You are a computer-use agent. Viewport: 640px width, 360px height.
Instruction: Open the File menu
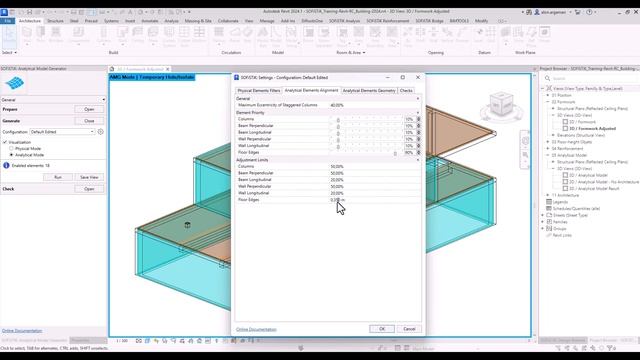coord(8,21)
